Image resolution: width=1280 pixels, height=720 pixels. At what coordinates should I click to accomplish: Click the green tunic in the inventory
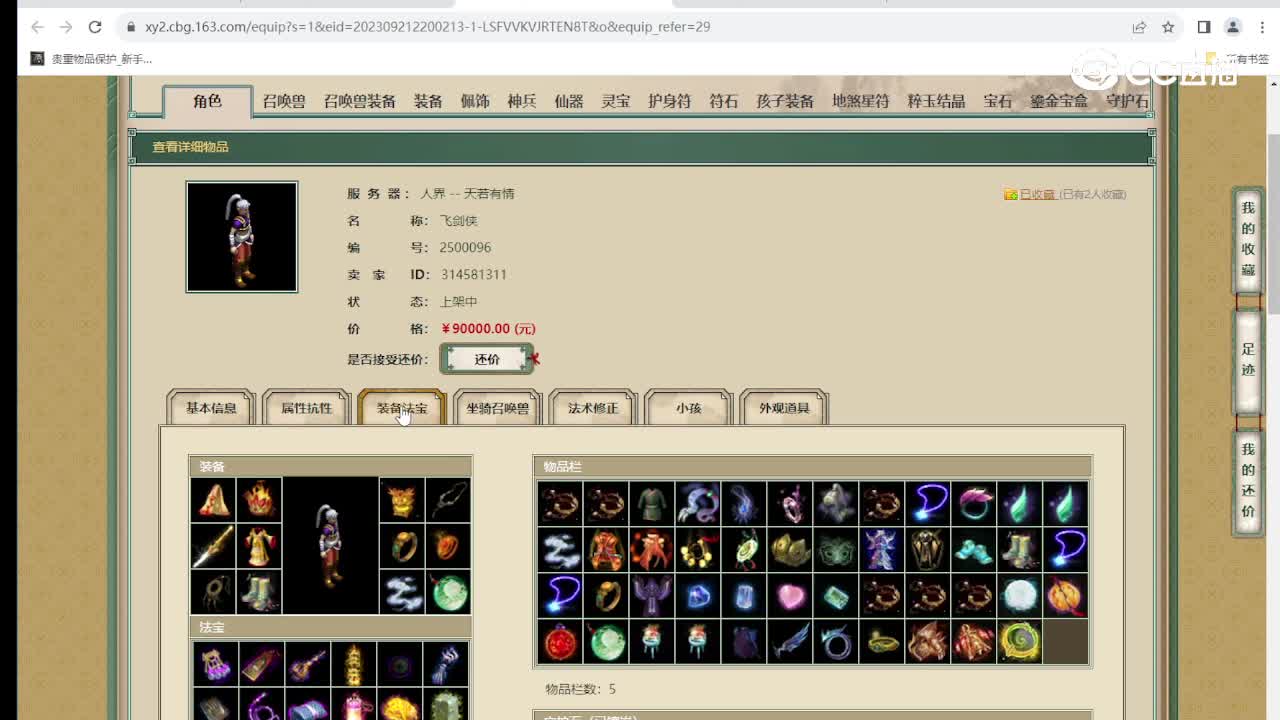[x=652, y=503]
